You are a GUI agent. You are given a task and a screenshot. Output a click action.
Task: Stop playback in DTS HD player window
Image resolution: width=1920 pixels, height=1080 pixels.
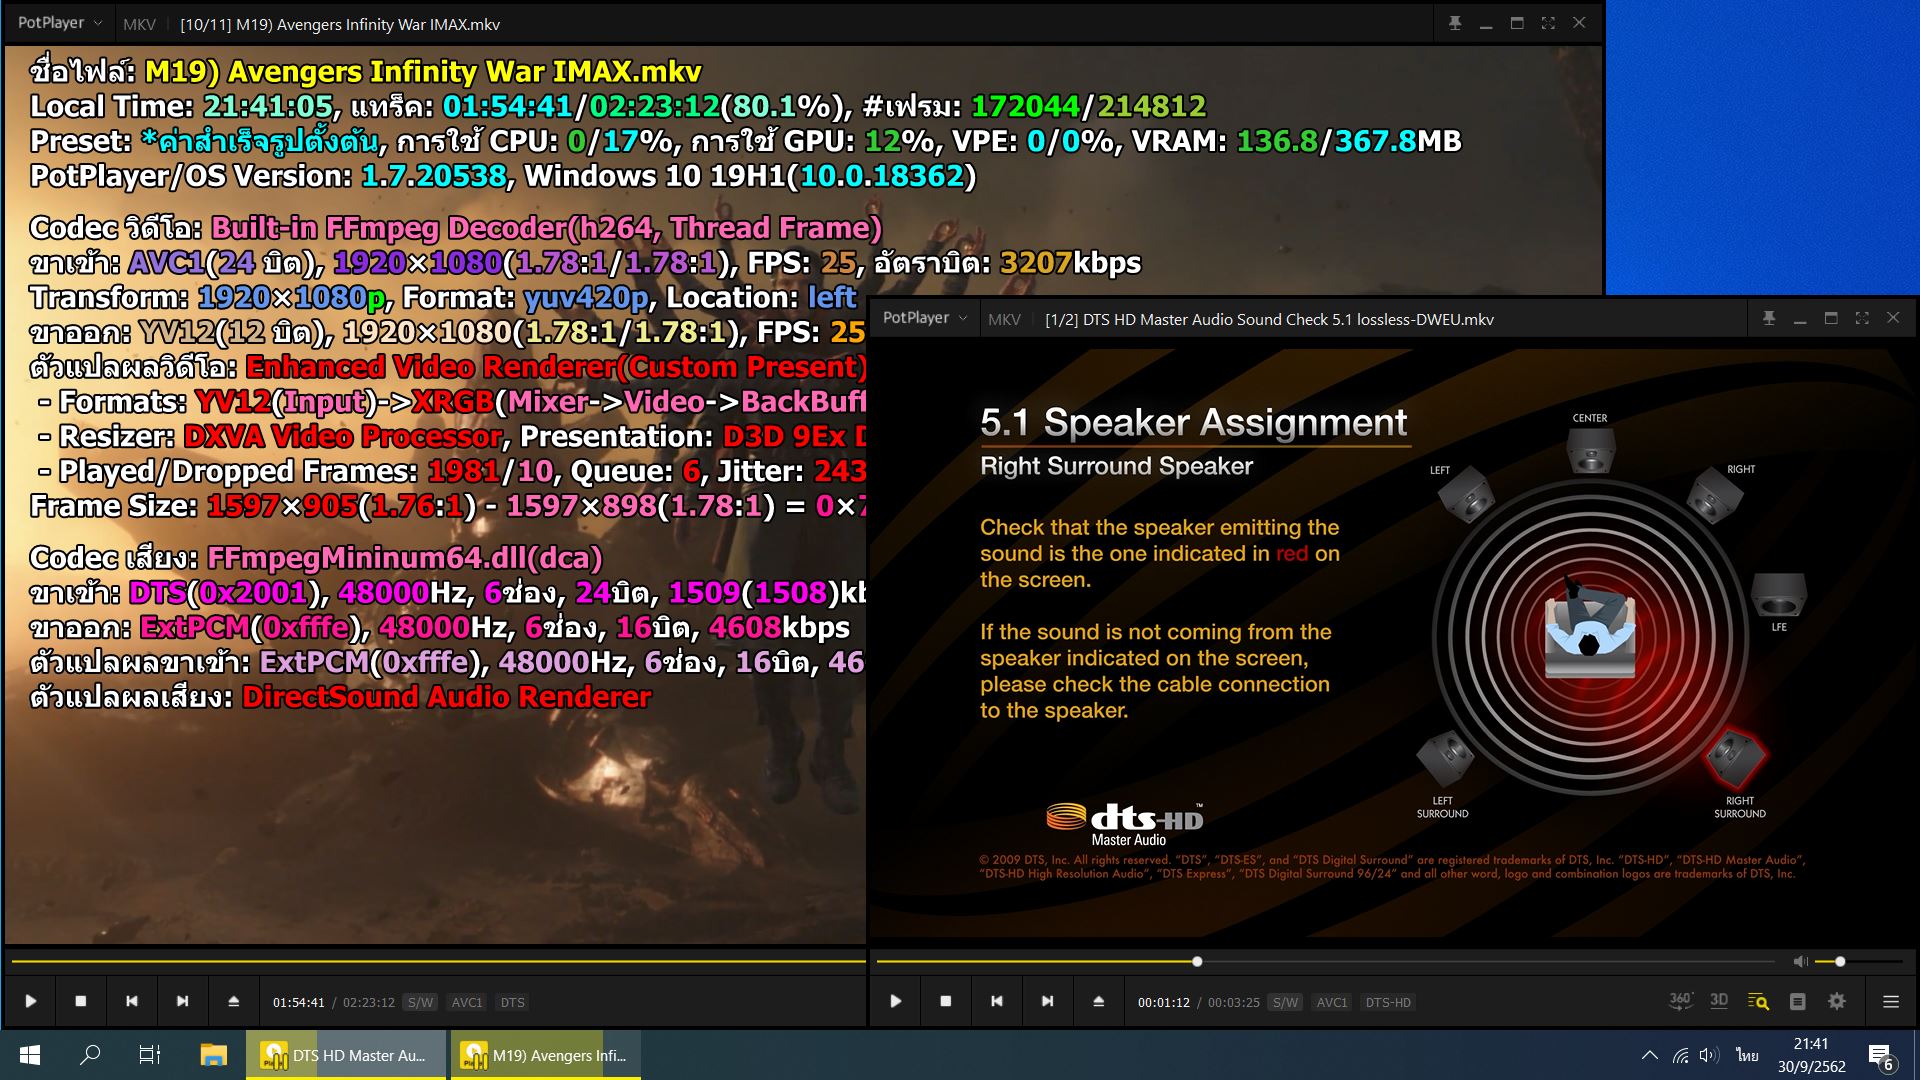pos(945,1001)
